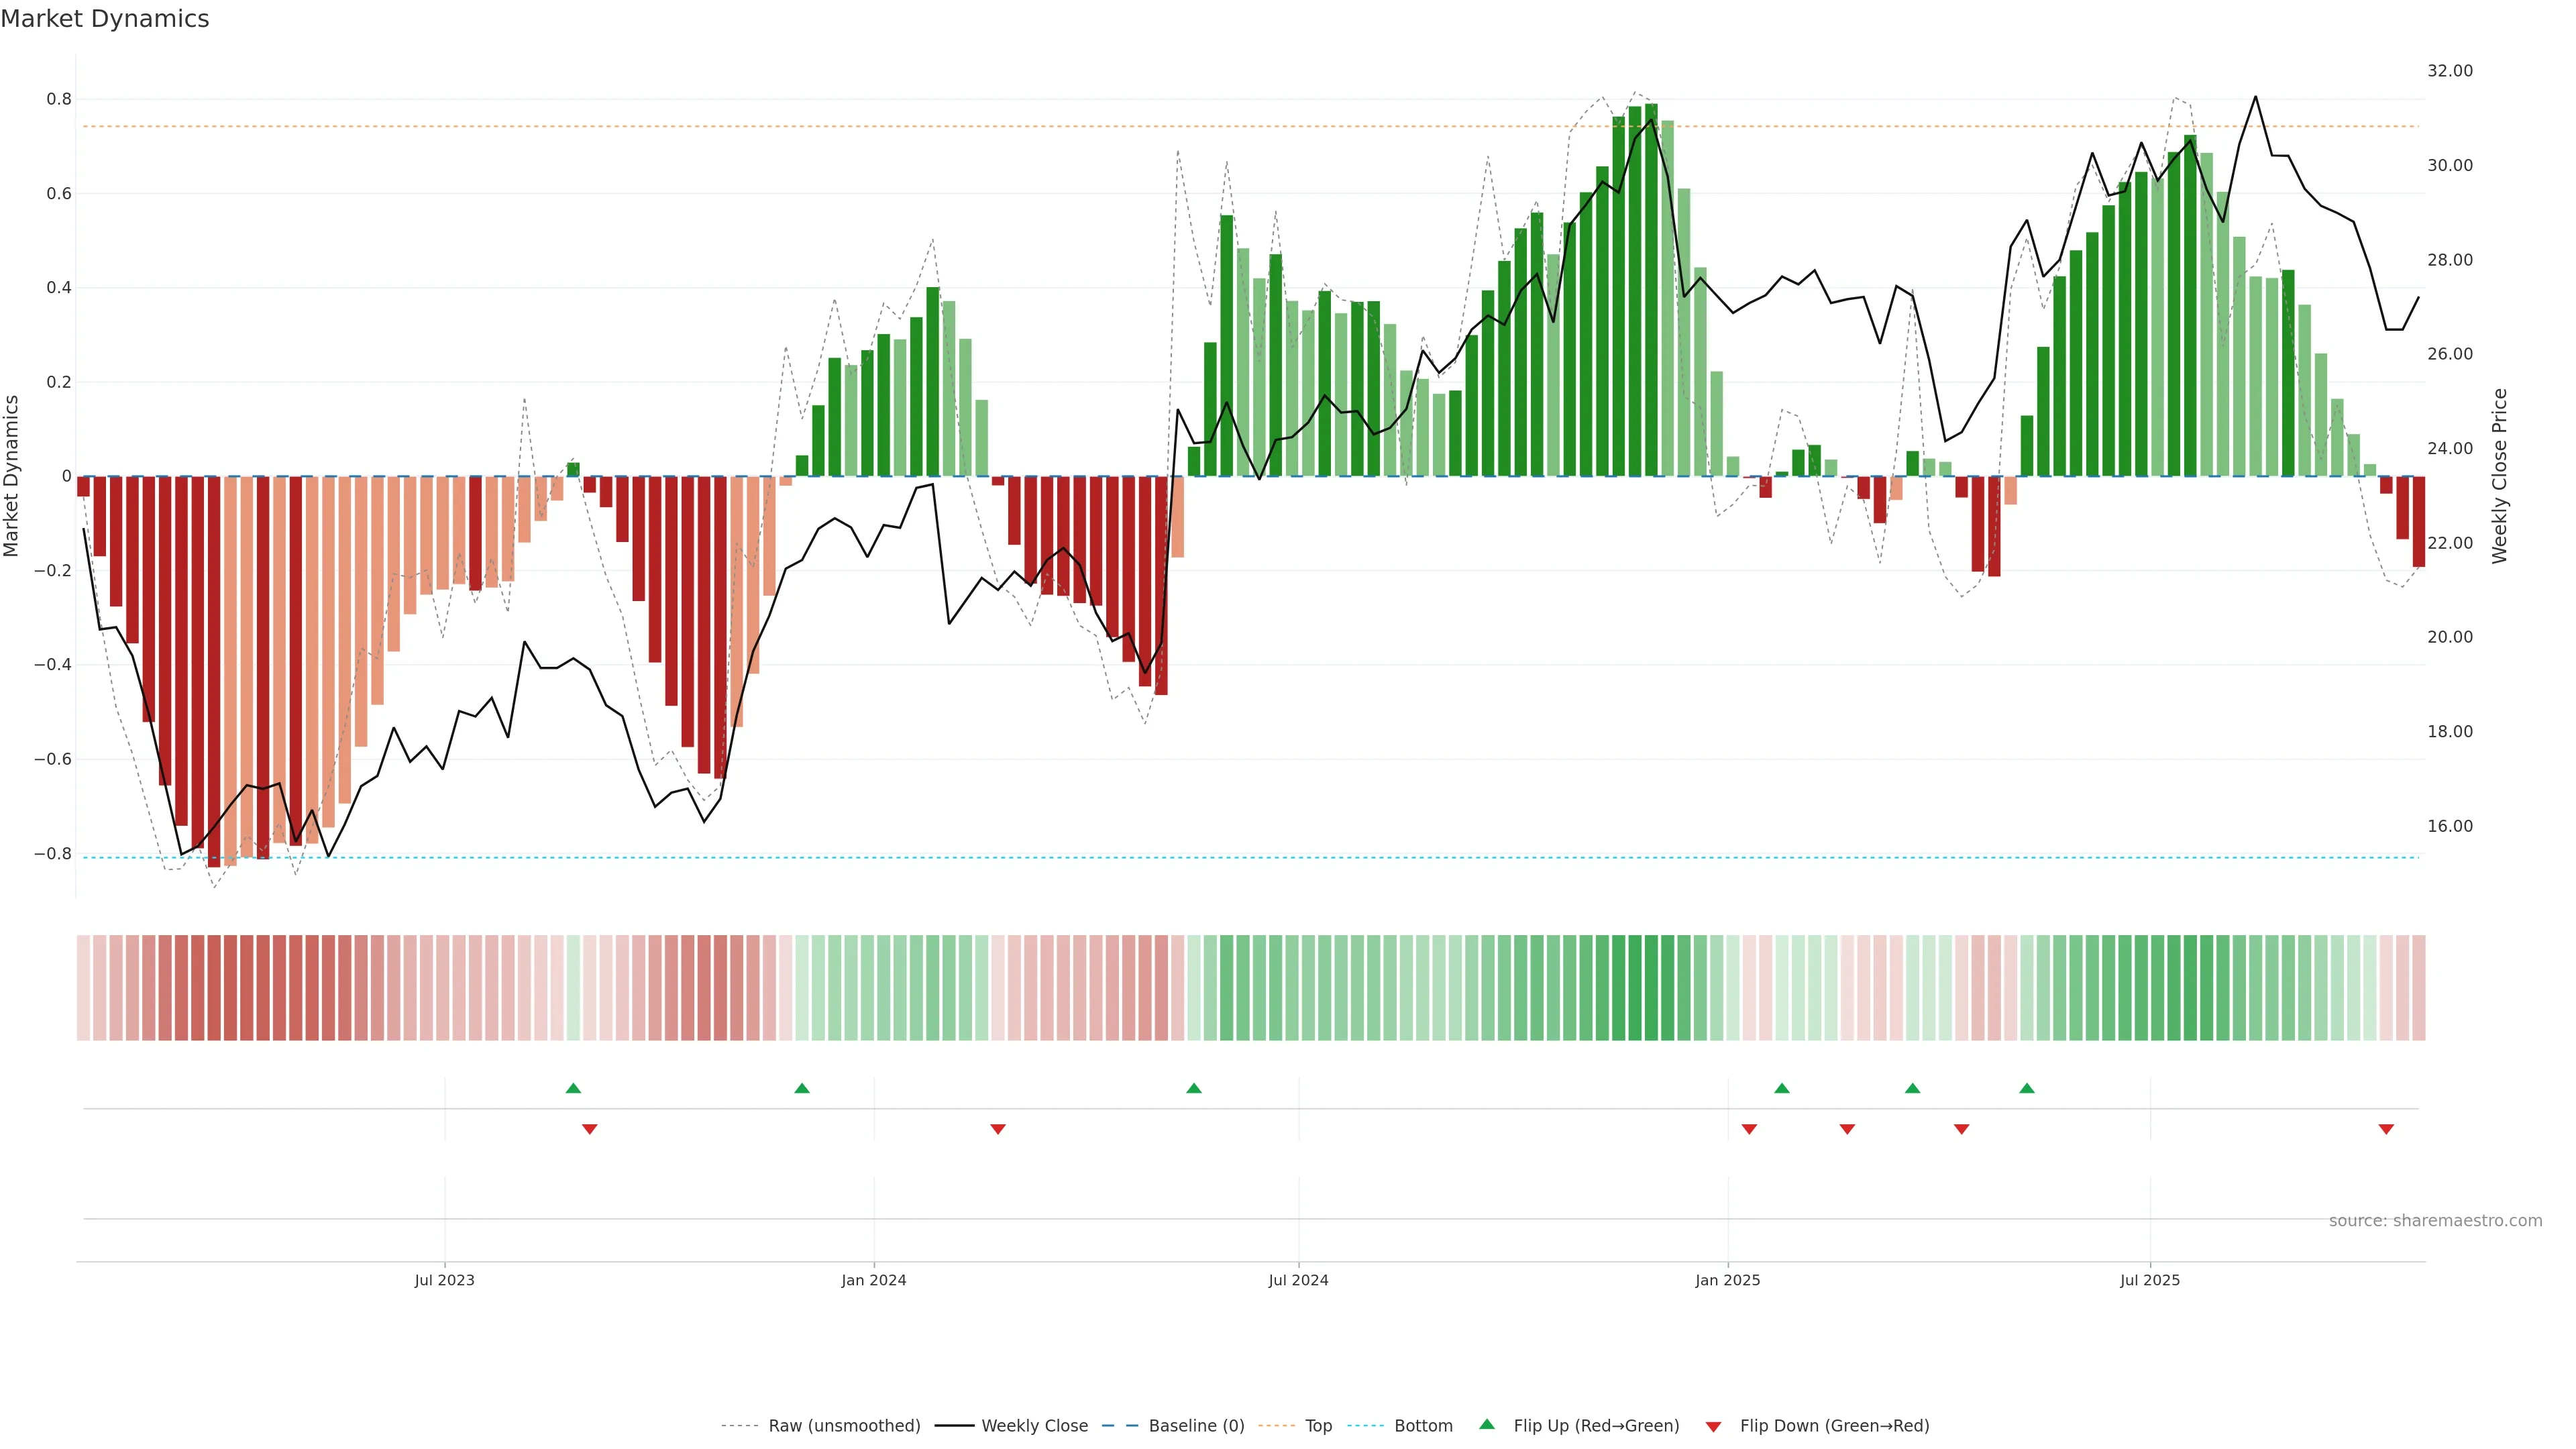Image resolution: width=2576 pixels, height=1449 pixels.
Task: Click the Flip Up green triangle legend icon
Action: [1487, 1424]
